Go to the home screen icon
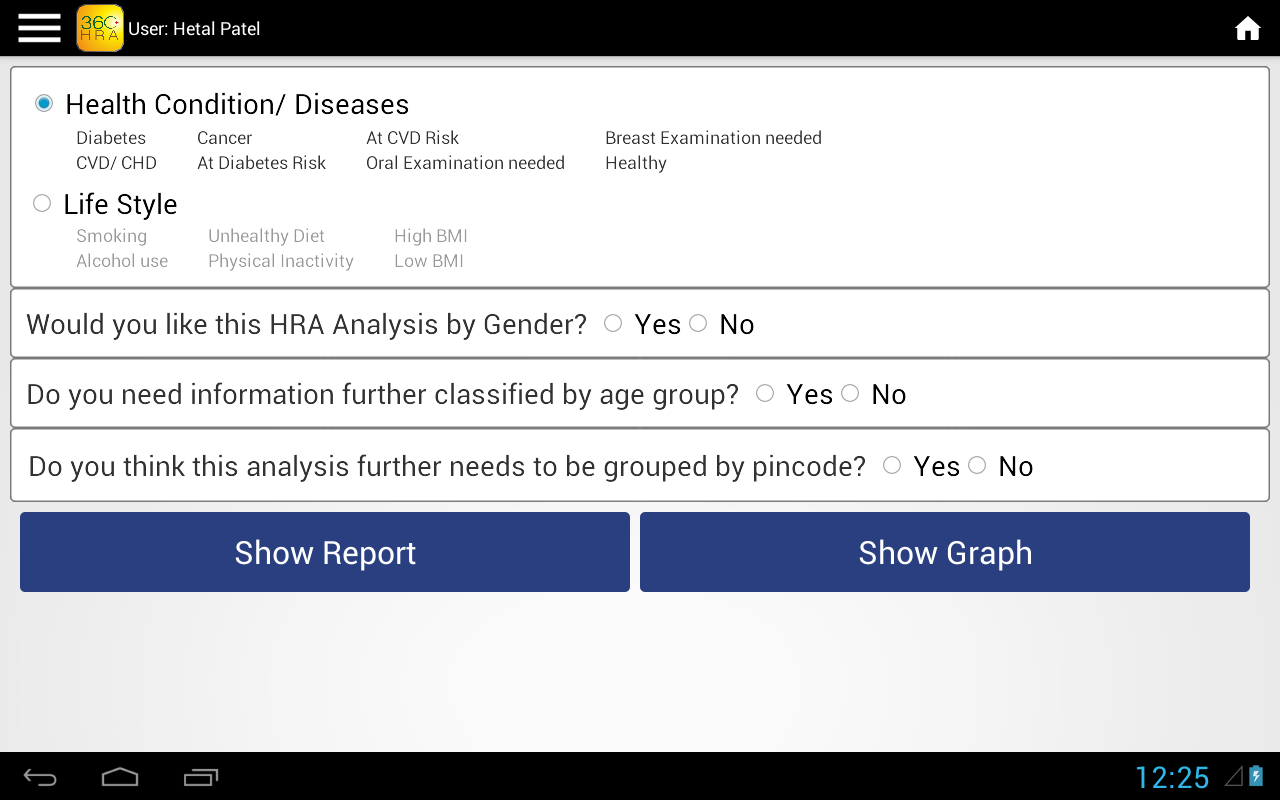This screenshot has width=1280, height=800. click(x=1247, y=29)
